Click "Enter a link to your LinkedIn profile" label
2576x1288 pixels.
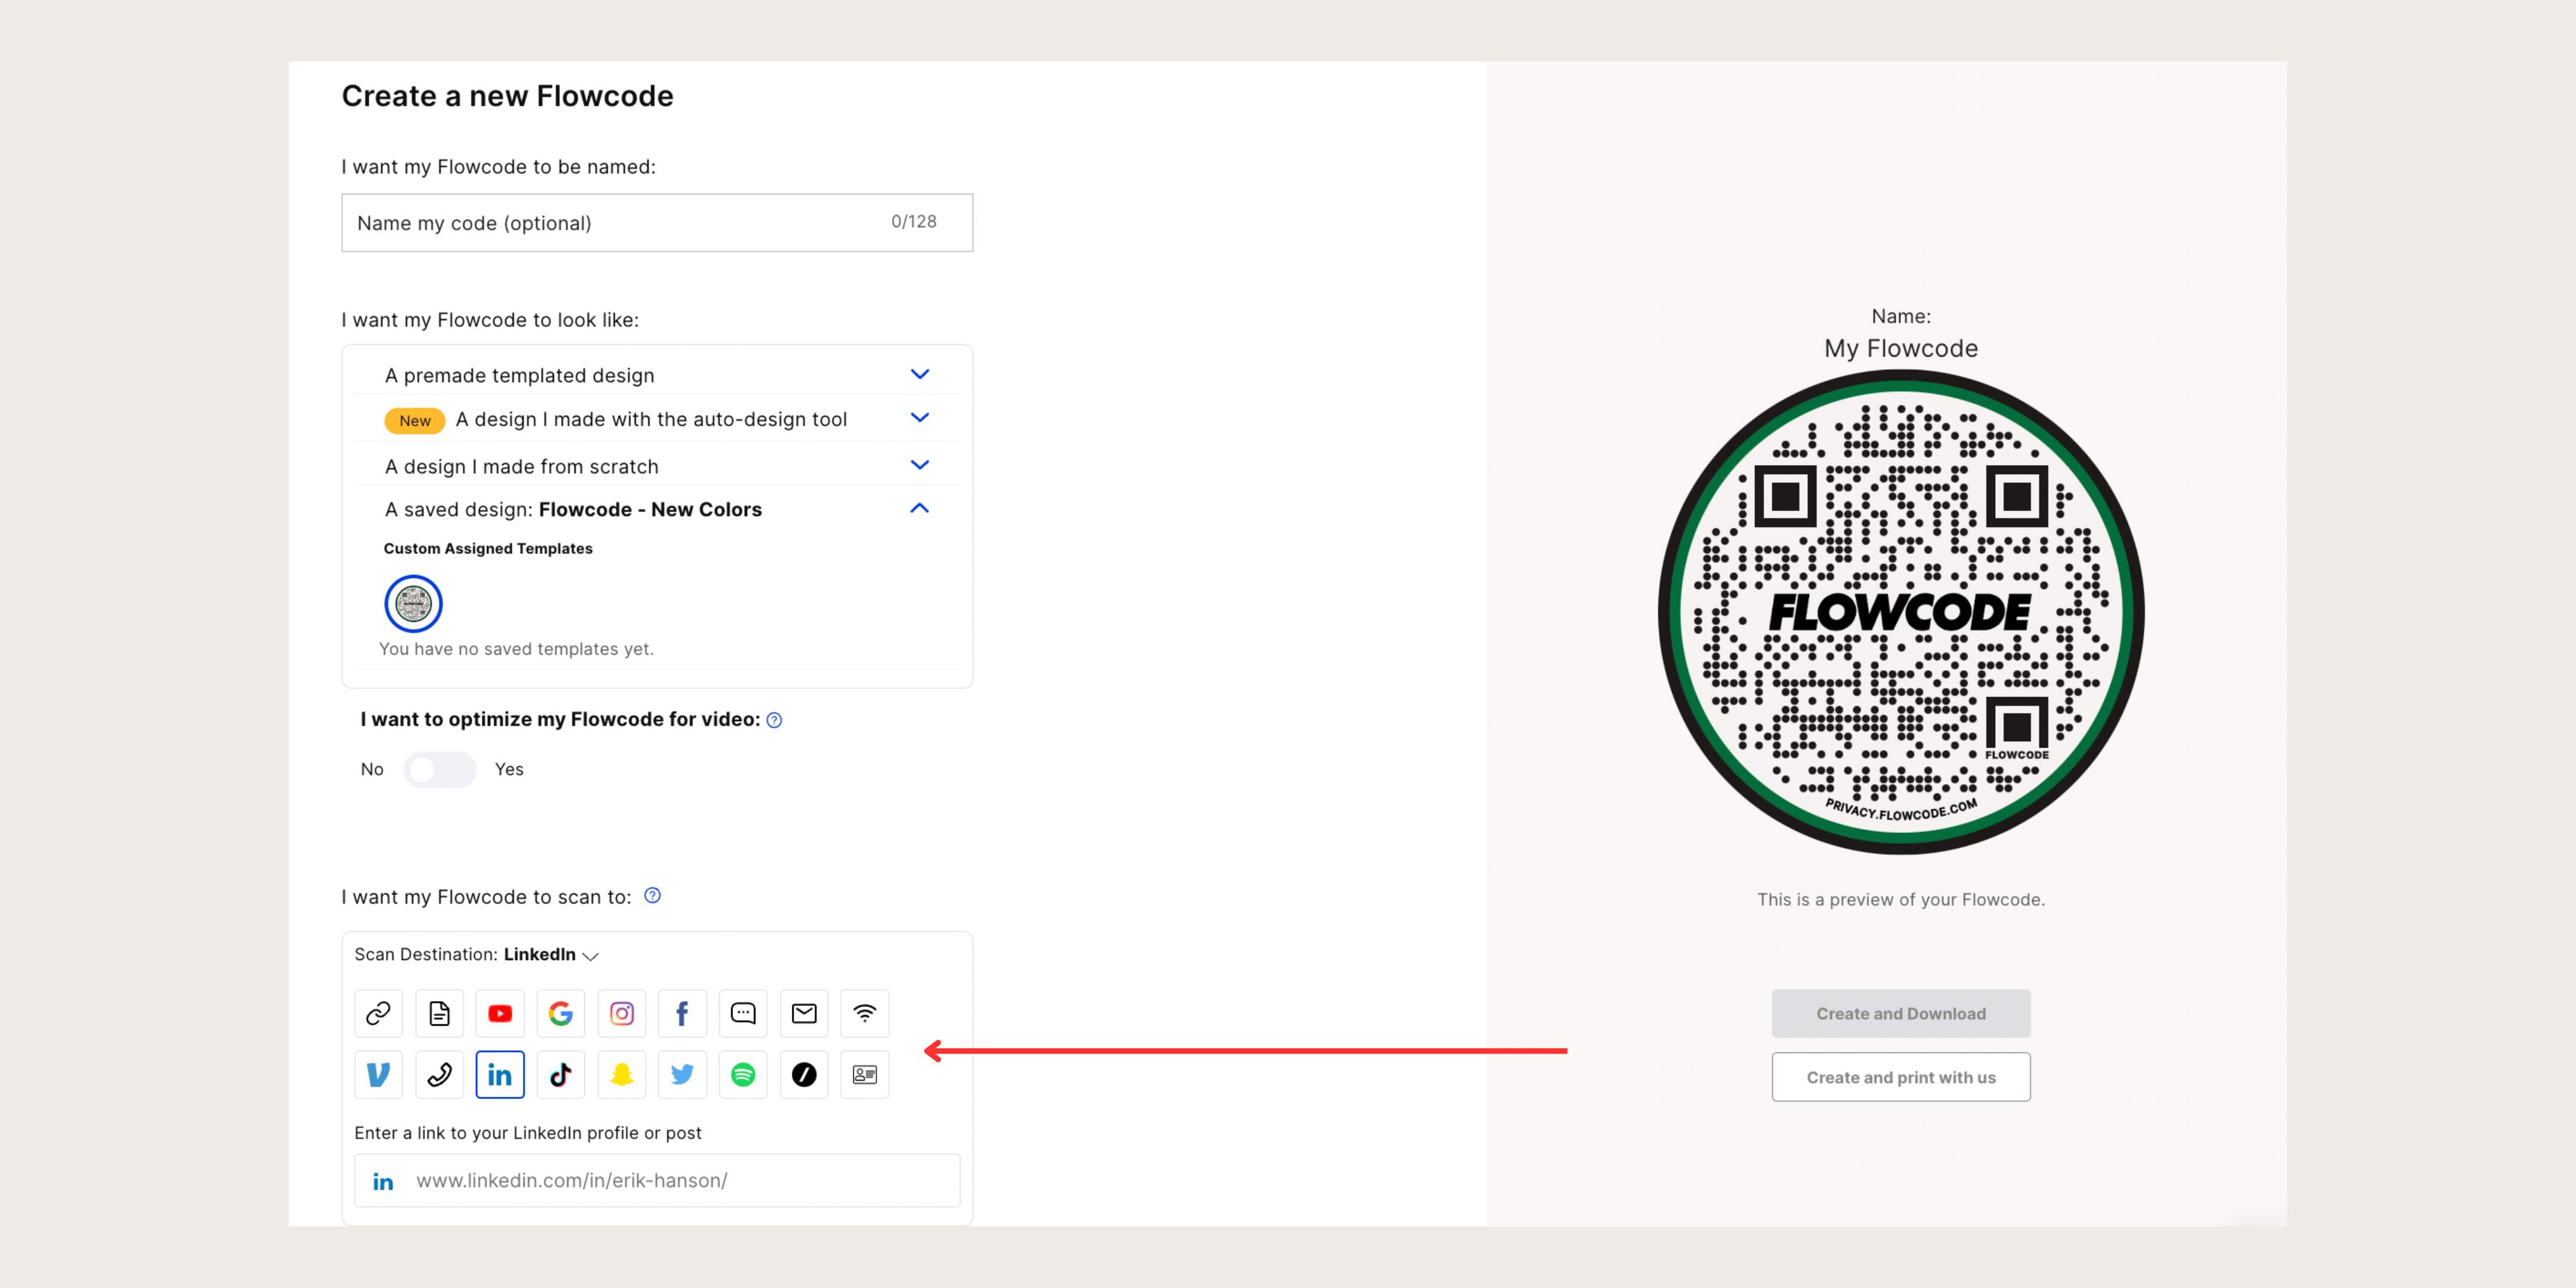click(x=528, y=1133)
